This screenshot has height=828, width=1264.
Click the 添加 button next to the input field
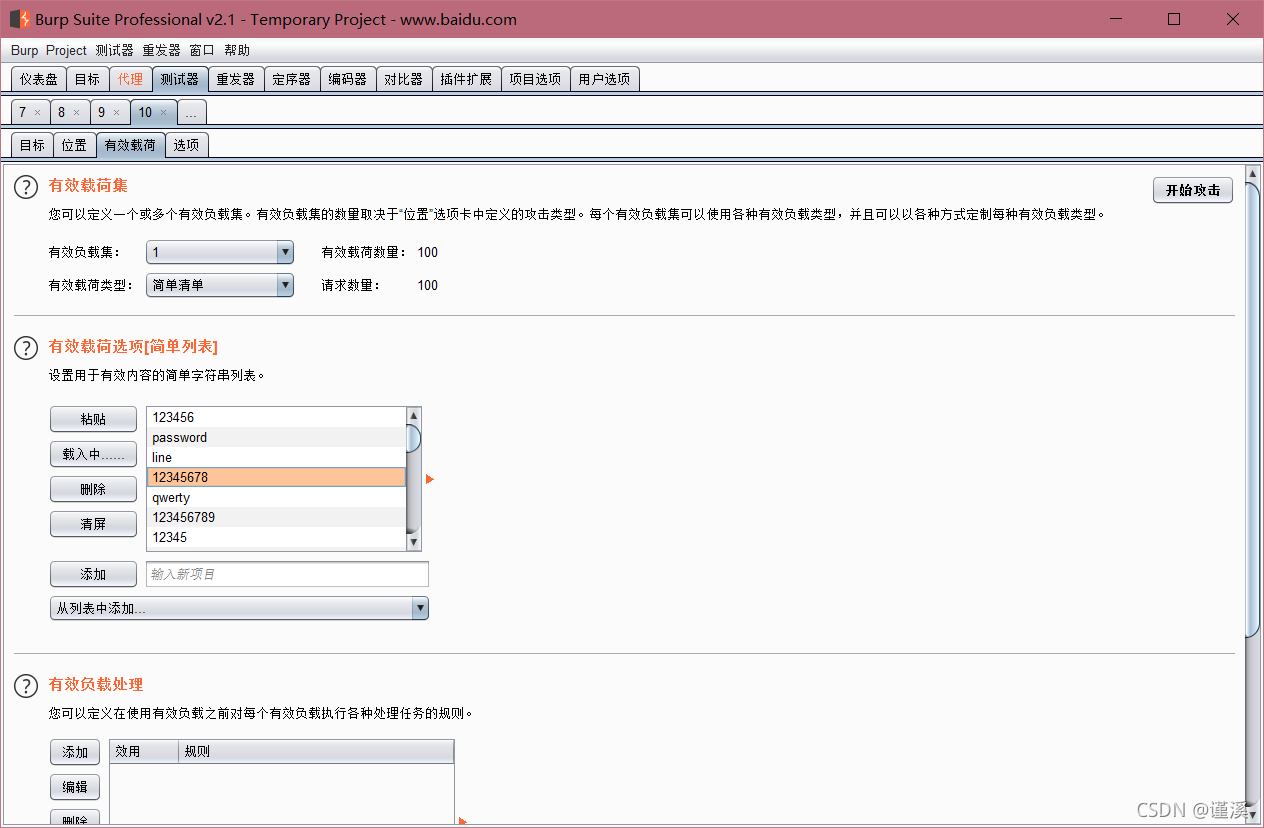(93, 574)
